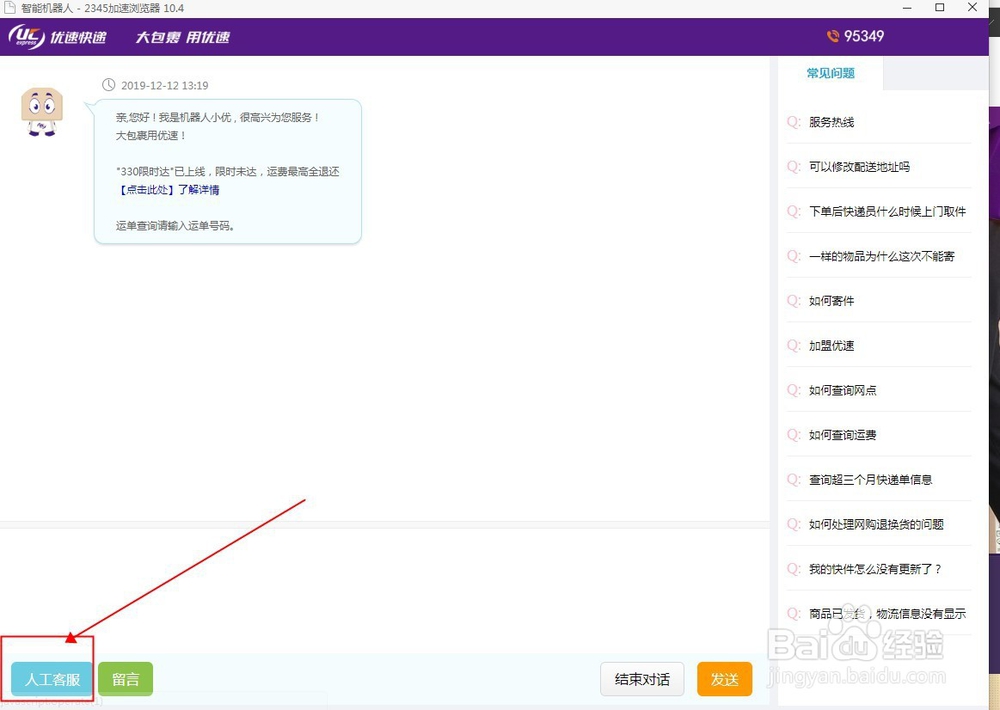Click the clock icon beside the timestamp

tap(108, 84)
